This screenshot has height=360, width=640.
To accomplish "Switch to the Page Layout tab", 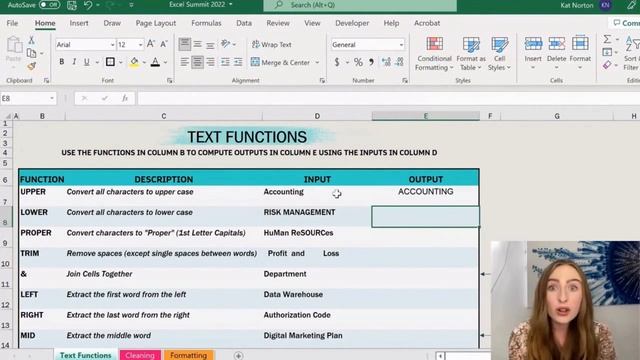I will [156, 23].
